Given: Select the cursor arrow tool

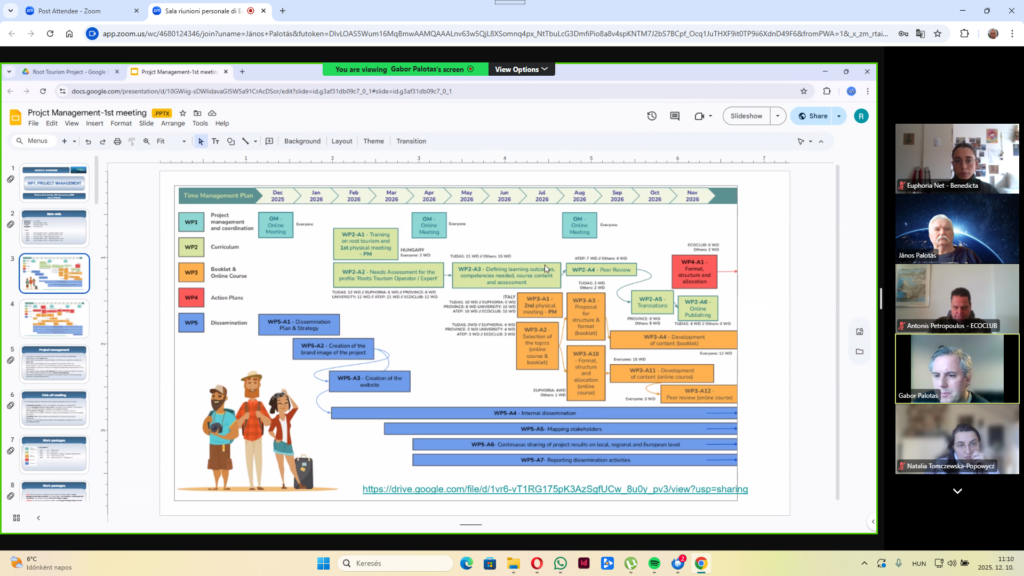Looking at the screenshot, I should coord(200,141).
